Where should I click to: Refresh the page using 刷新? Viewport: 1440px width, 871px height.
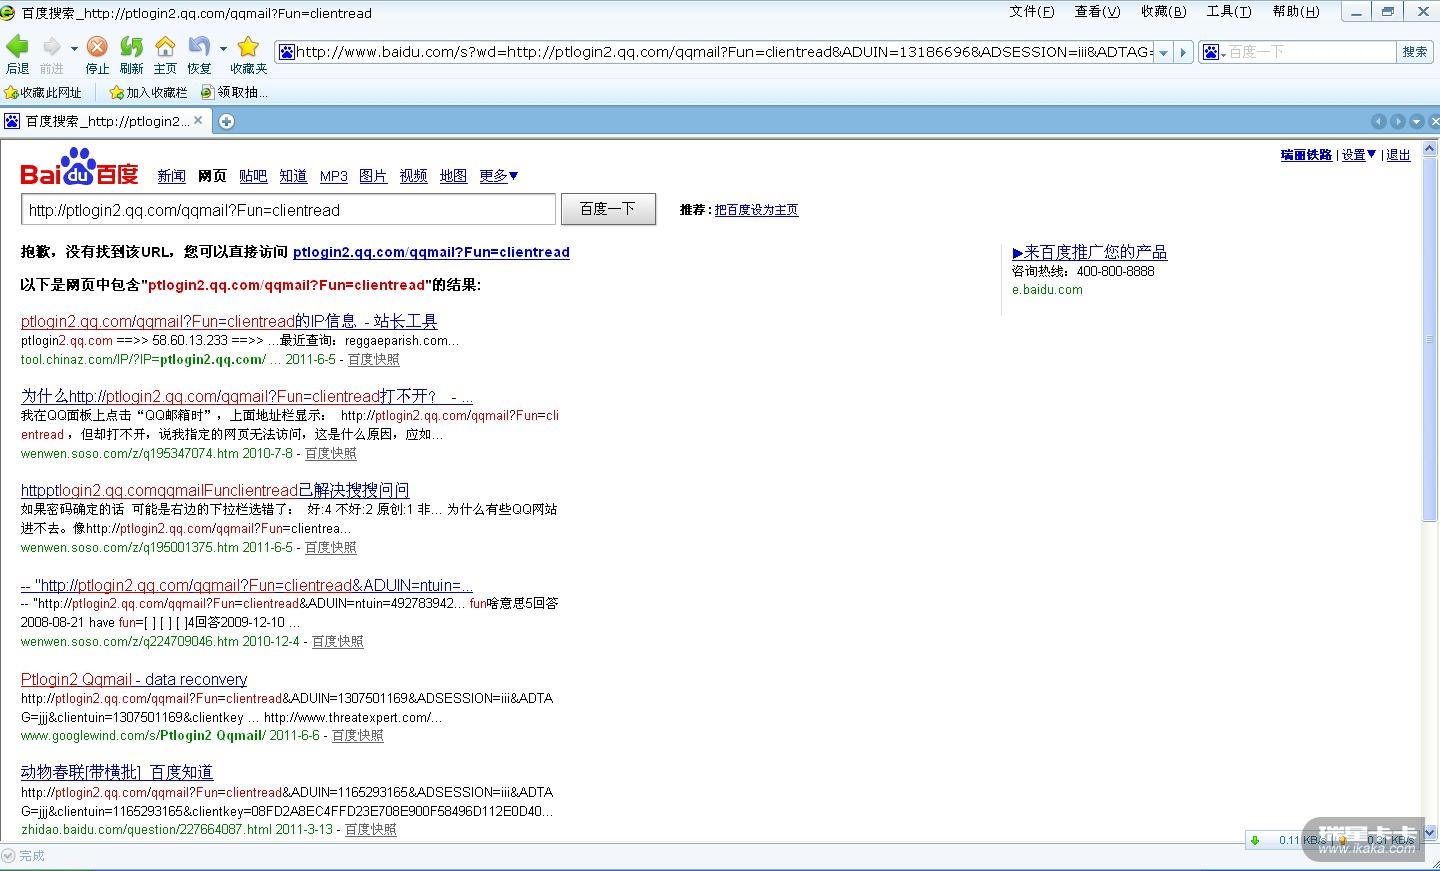(131, 46)
